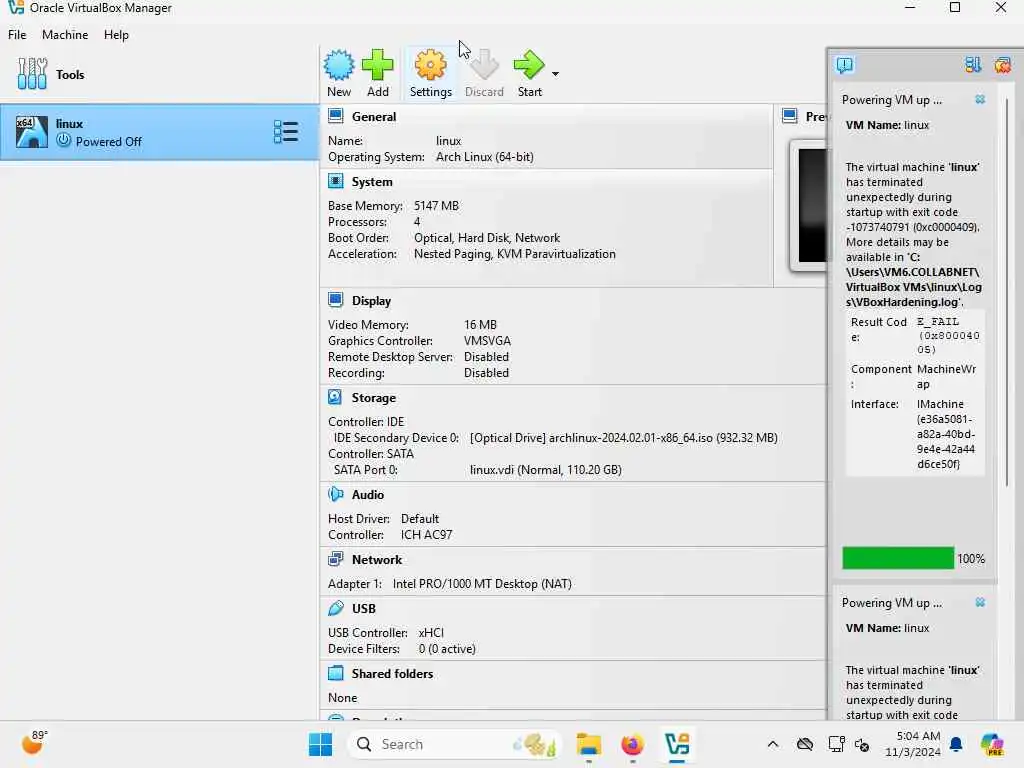Select Tools in the left panel
Image resolution: width=1024 pixels, height=768 pixels.
pos(159,74)
